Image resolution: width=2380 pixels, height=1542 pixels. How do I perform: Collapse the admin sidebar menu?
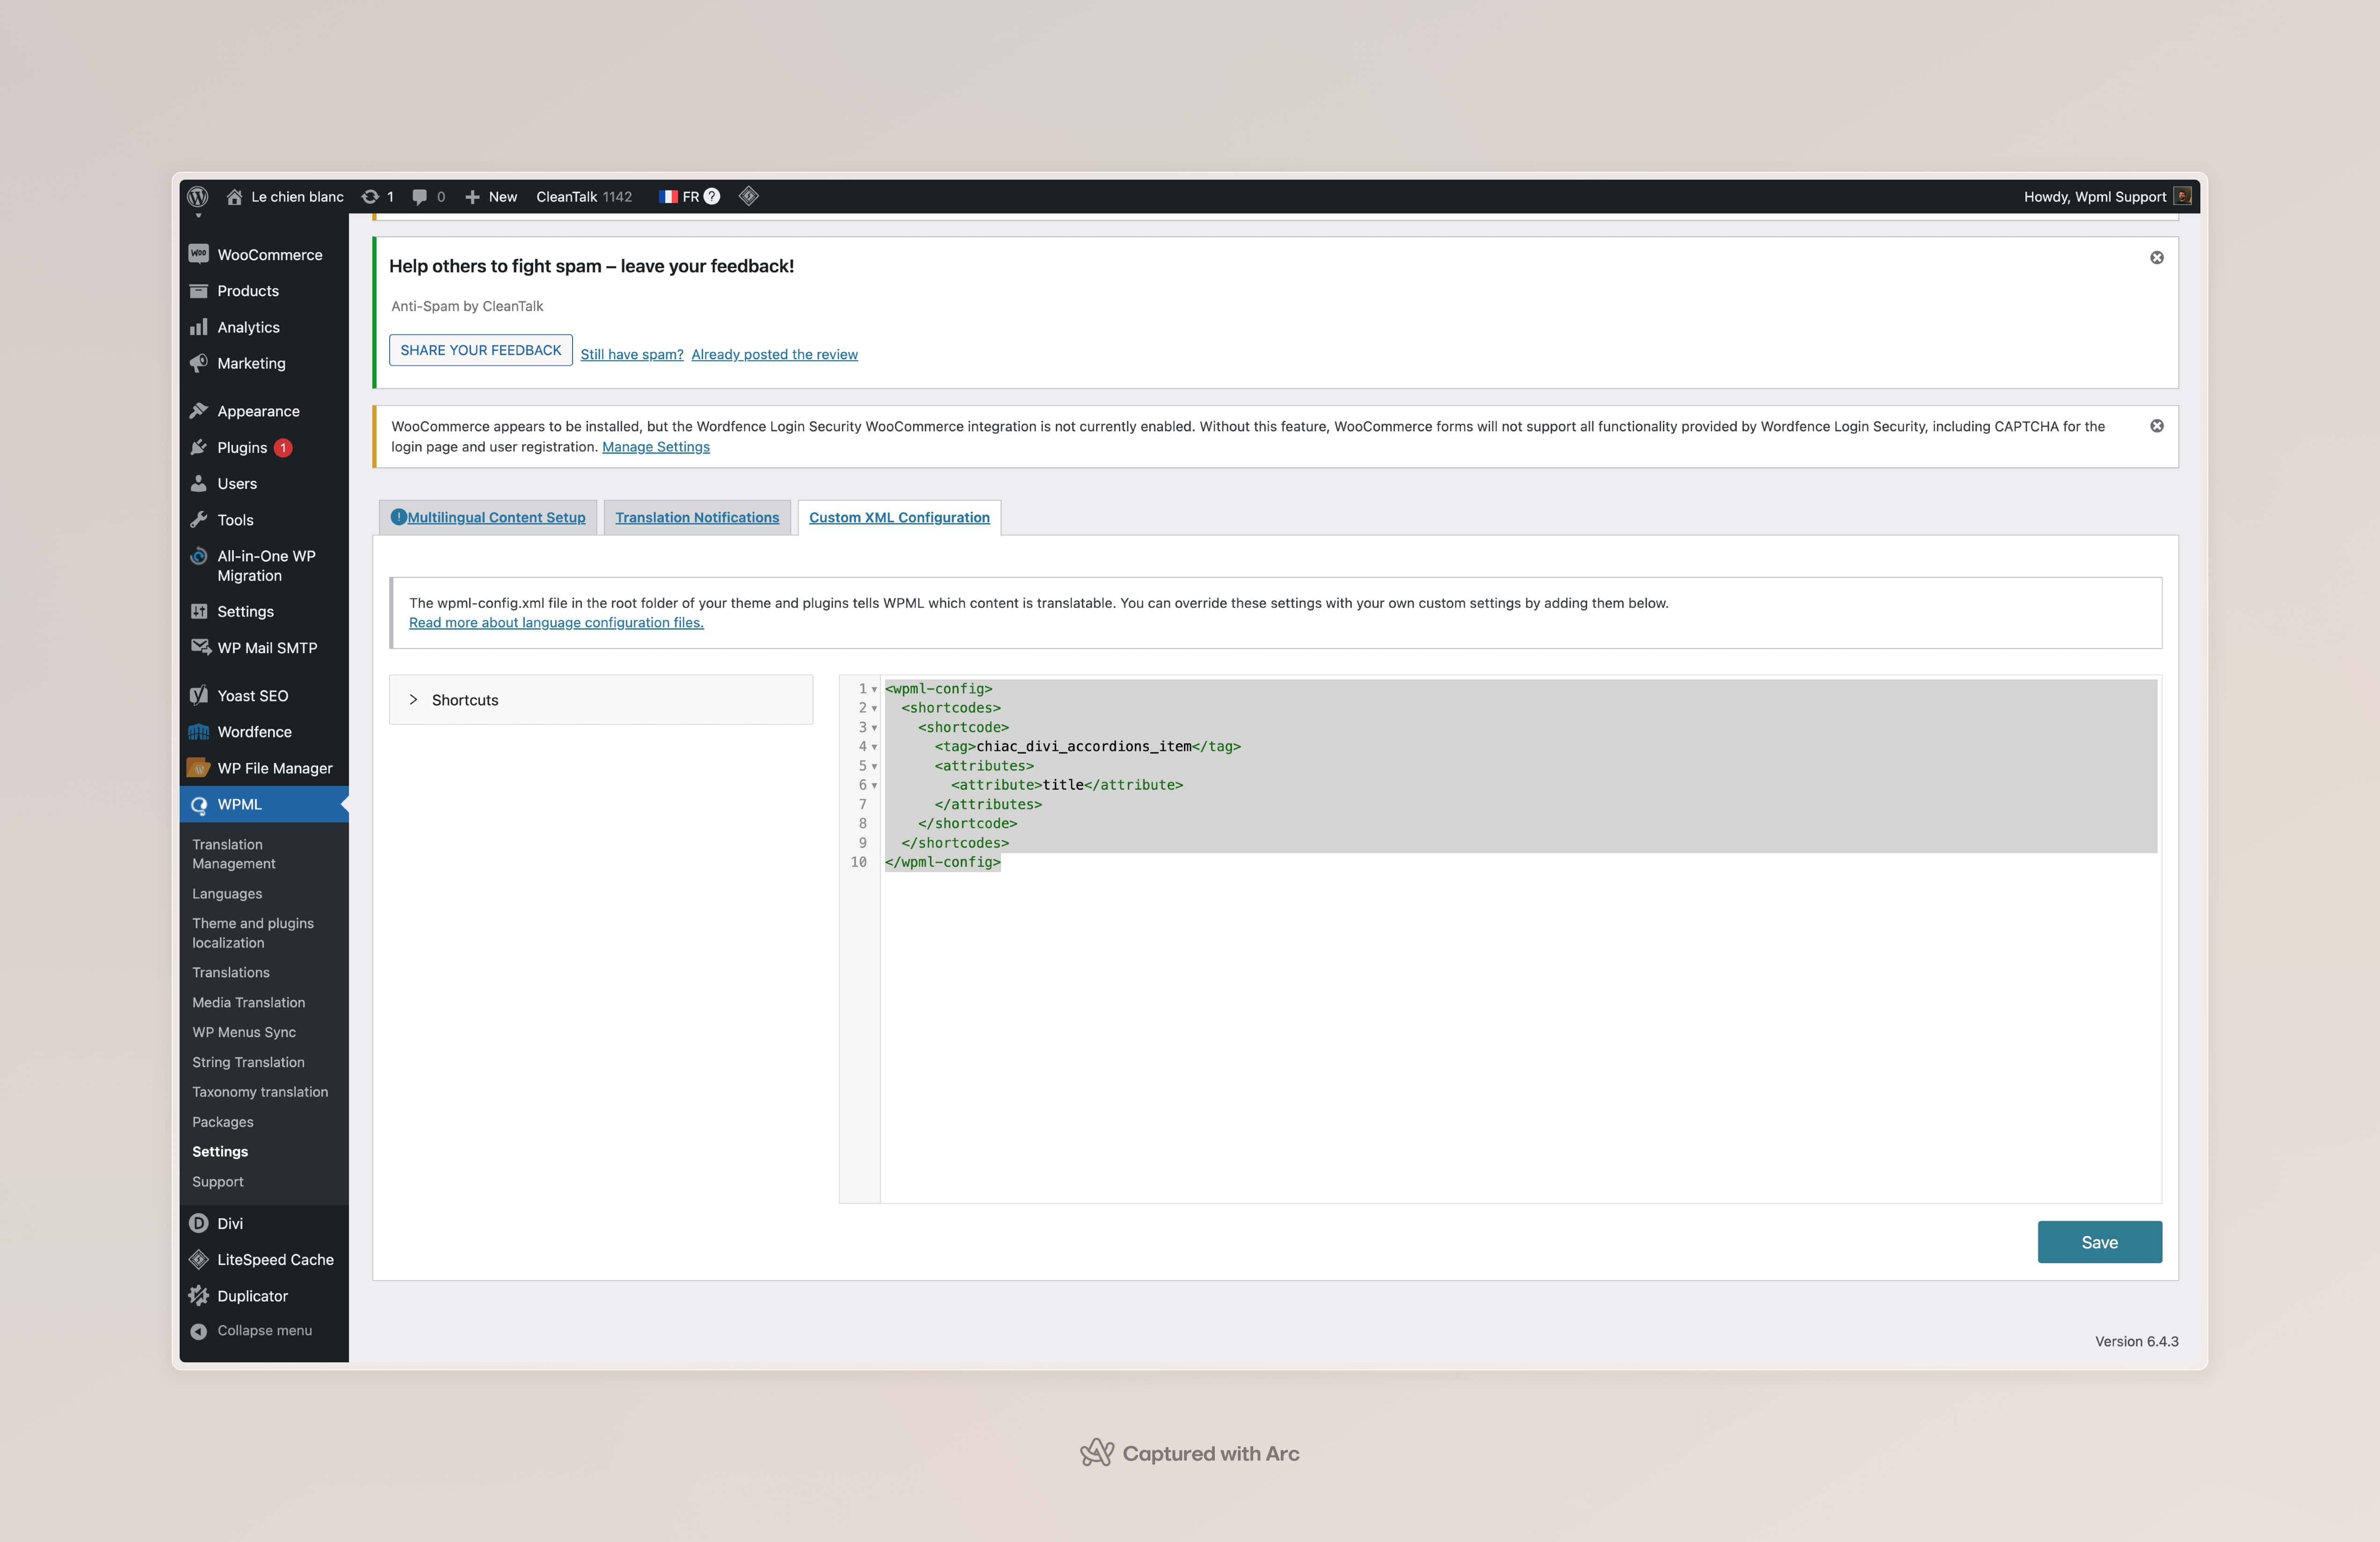point(252,1331)
